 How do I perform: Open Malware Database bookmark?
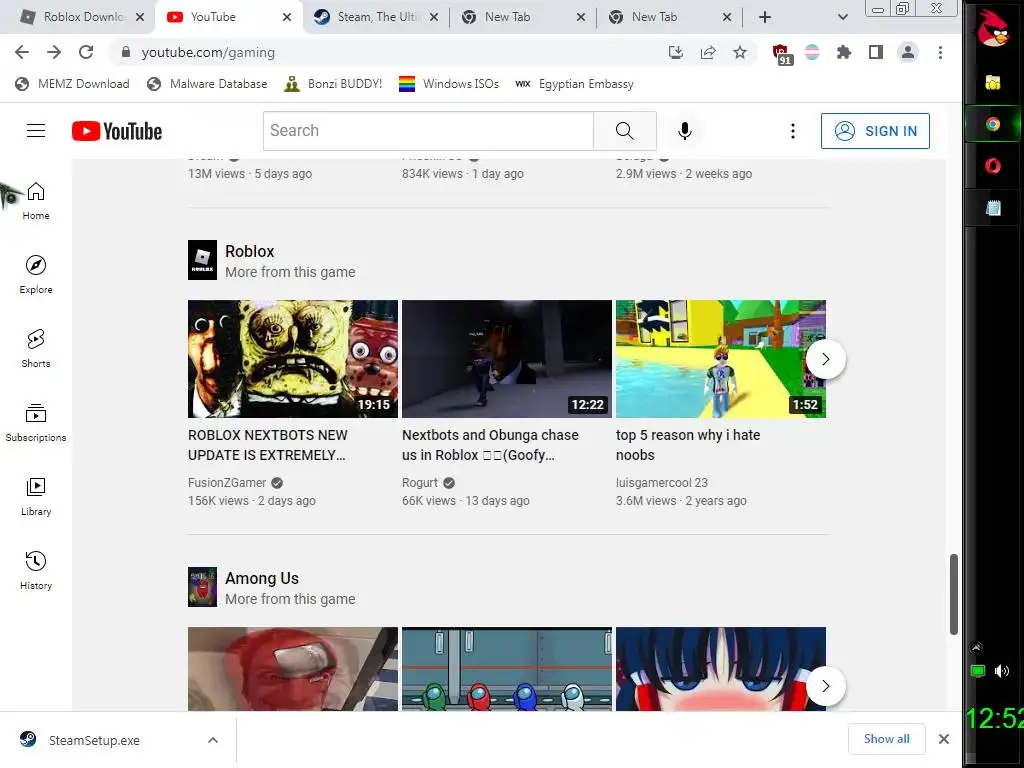point(208,84)
